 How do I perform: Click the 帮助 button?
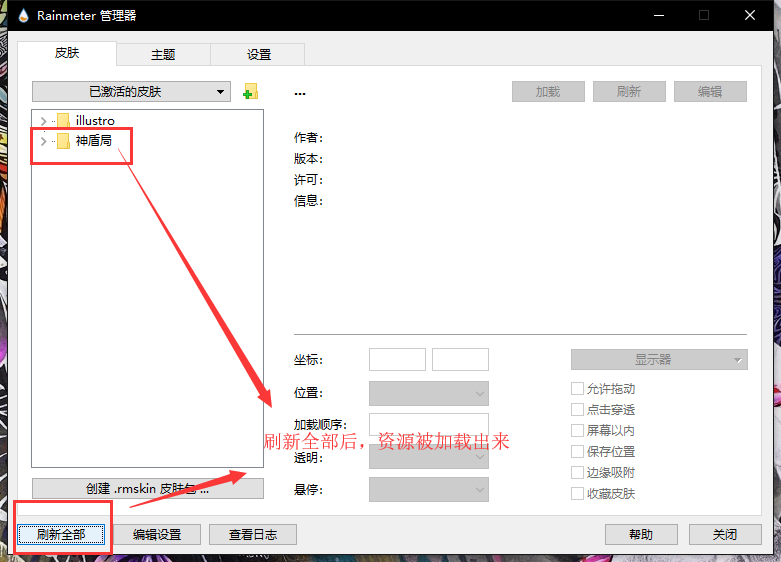click(641, 535)
